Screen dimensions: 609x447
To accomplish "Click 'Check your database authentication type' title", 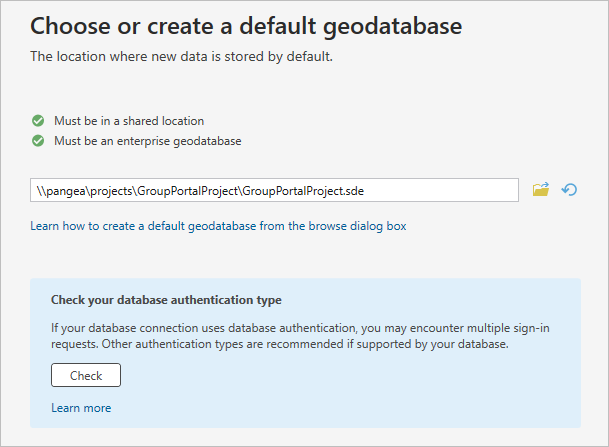I will (166, 300).
